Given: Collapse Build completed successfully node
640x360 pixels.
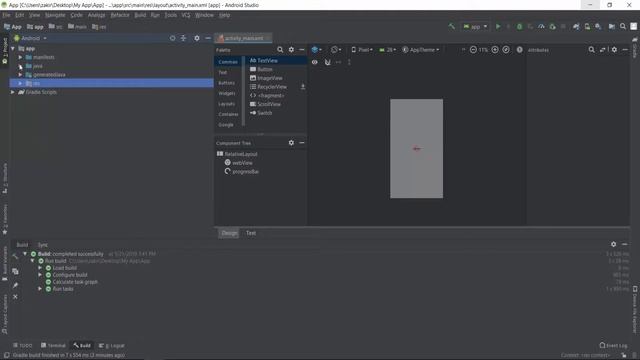Looking at the screenshot, I should click(x=25, y=254).
